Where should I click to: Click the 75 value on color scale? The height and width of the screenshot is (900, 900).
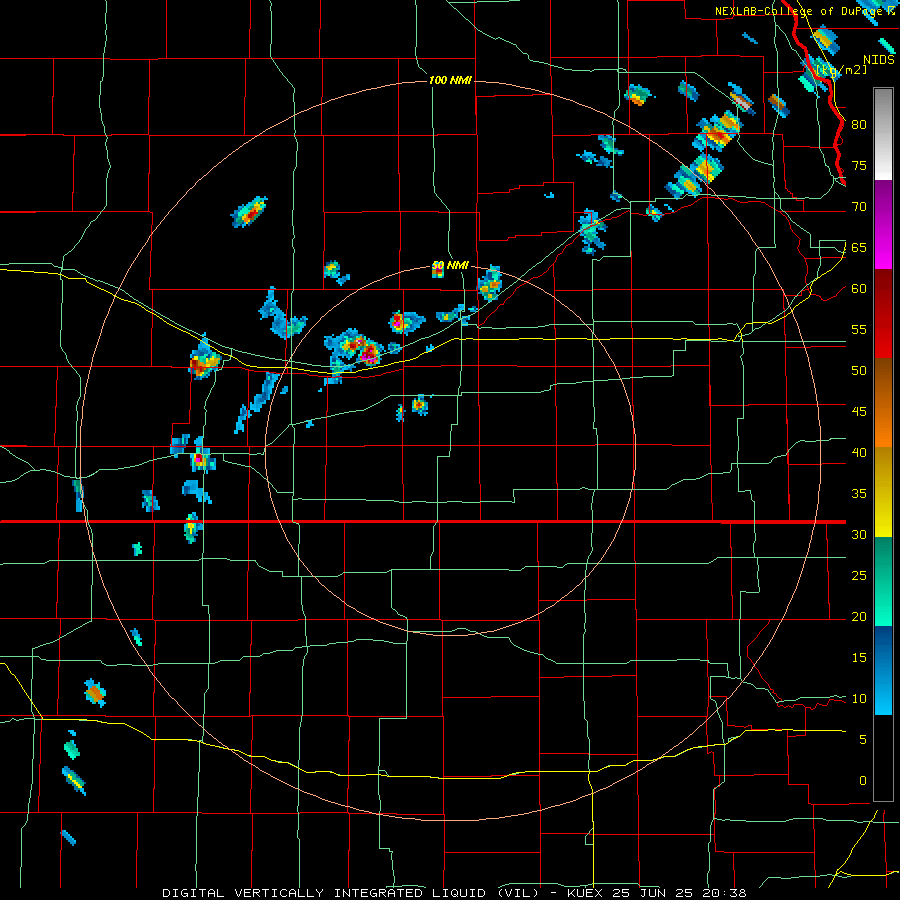tap(859, 165)
